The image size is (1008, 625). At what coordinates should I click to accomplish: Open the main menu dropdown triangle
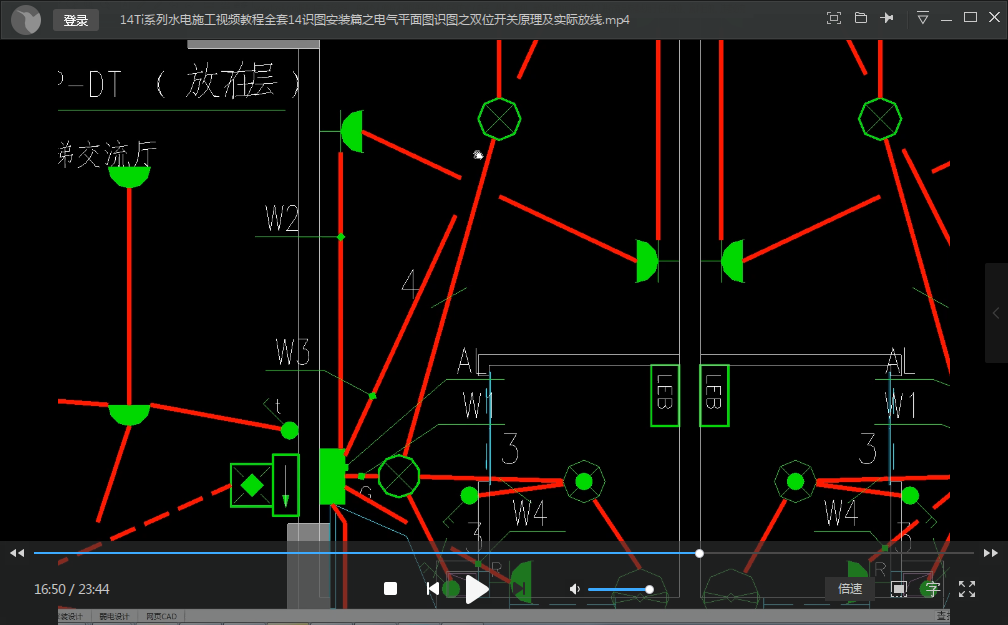(922, 18)
